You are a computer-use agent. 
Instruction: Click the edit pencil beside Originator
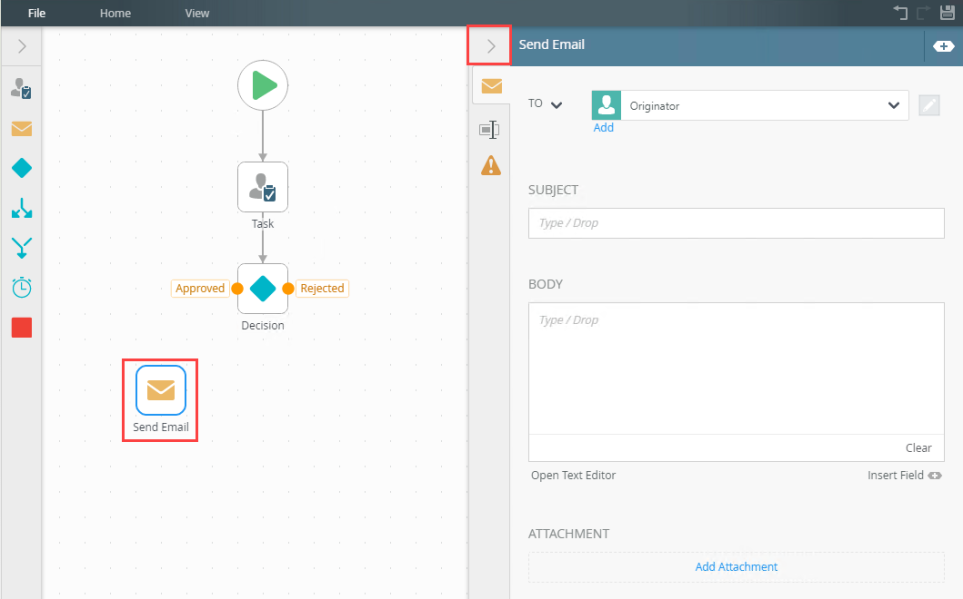(929, 106)
